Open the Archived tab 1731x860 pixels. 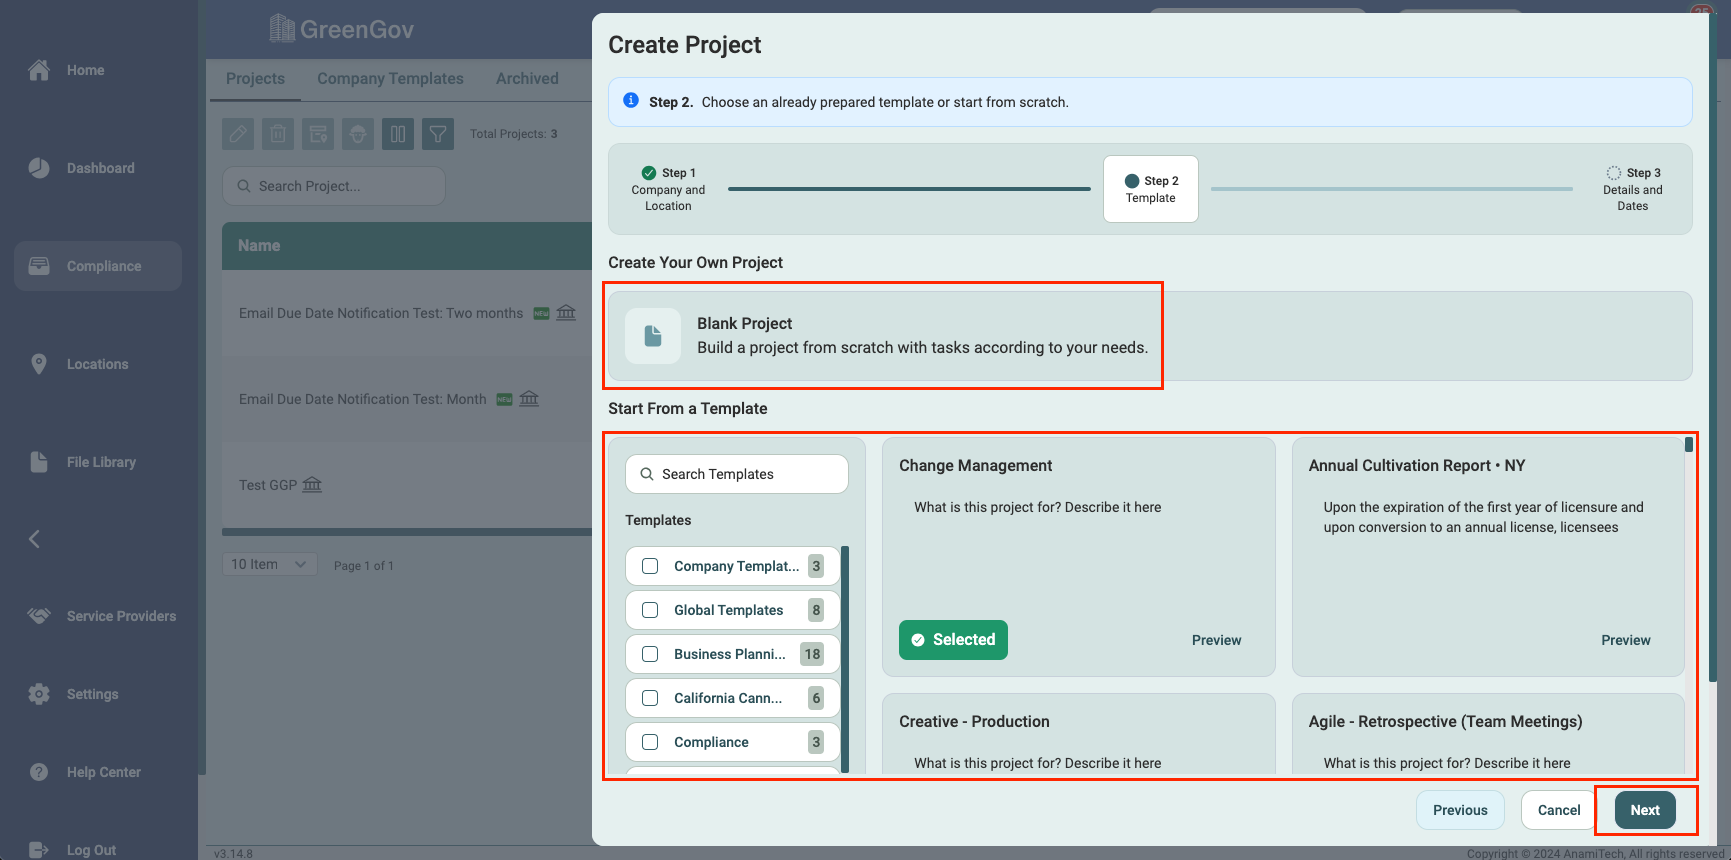[x=527, y=79]
